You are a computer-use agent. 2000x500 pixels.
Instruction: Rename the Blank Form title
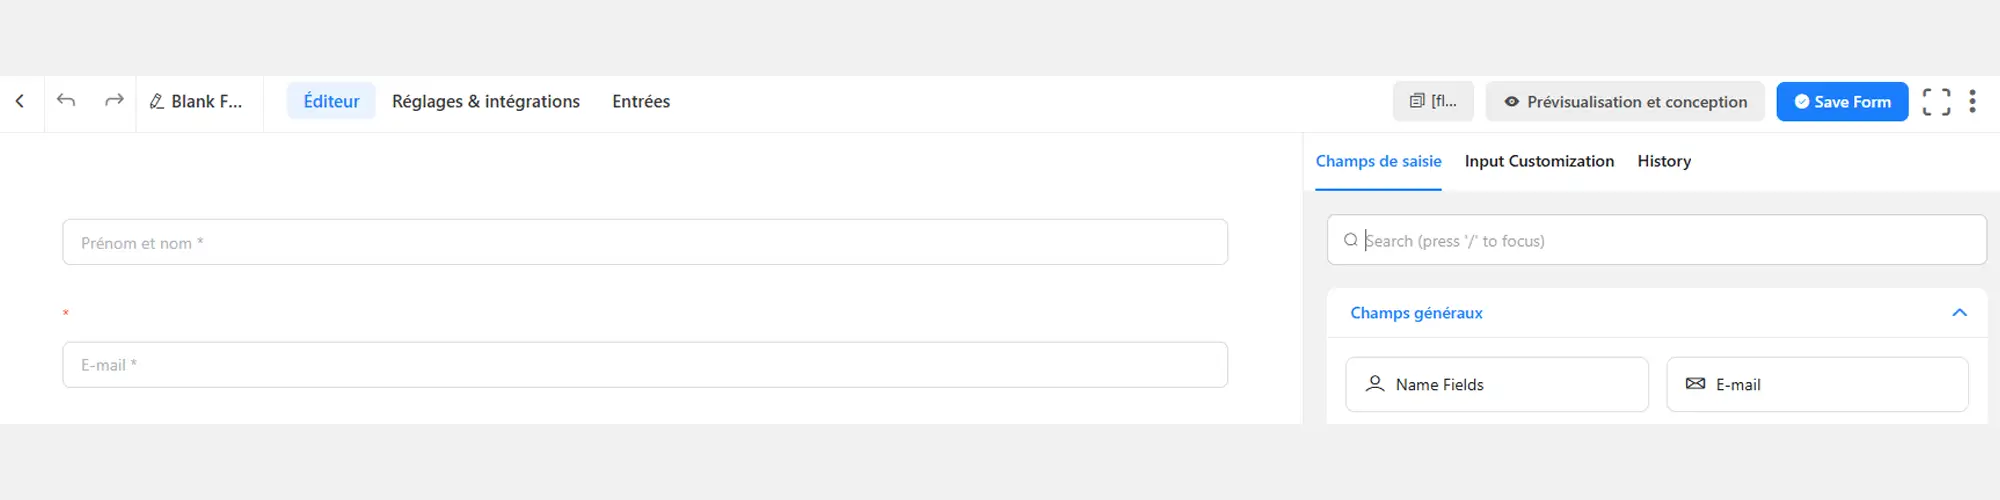click(196, 101)
